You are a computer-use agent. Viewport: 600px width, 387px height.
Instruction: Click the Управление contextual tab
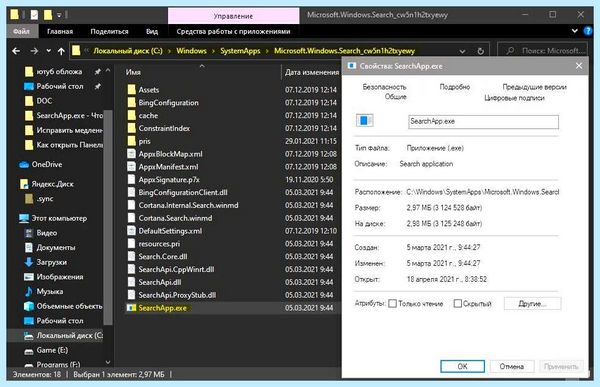click(233, 16)
